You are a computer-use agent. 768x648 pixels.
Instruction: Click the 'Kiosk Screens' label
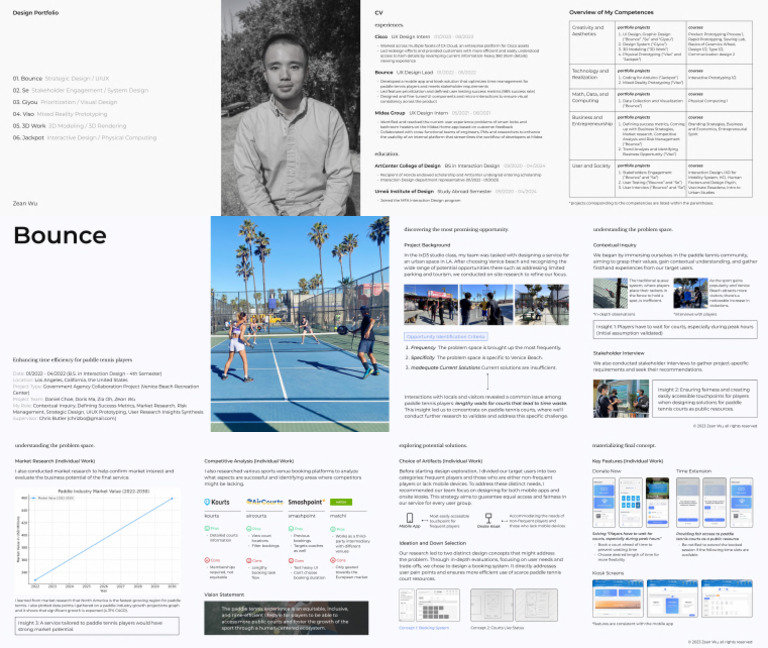pyautogui.click(x=608, y=573)
